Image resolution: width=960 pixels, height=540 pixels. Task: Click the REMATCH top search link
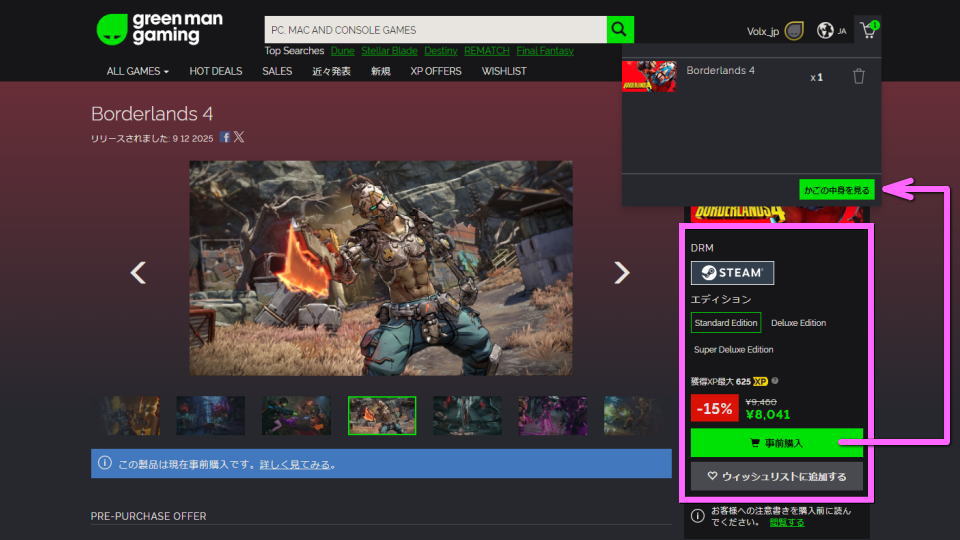pos(487,51)
